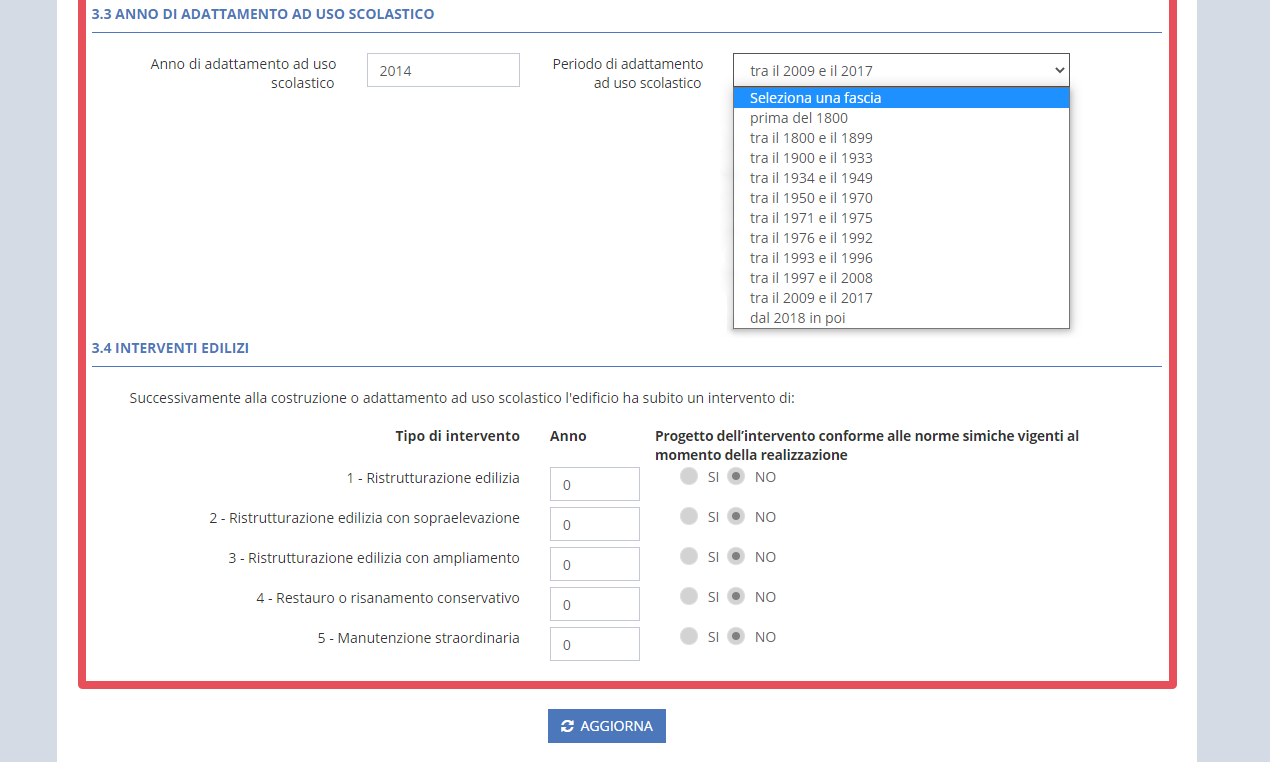Click the Anno di adattamento input field
Screen dimensions: 1270x762
point(443,71)
